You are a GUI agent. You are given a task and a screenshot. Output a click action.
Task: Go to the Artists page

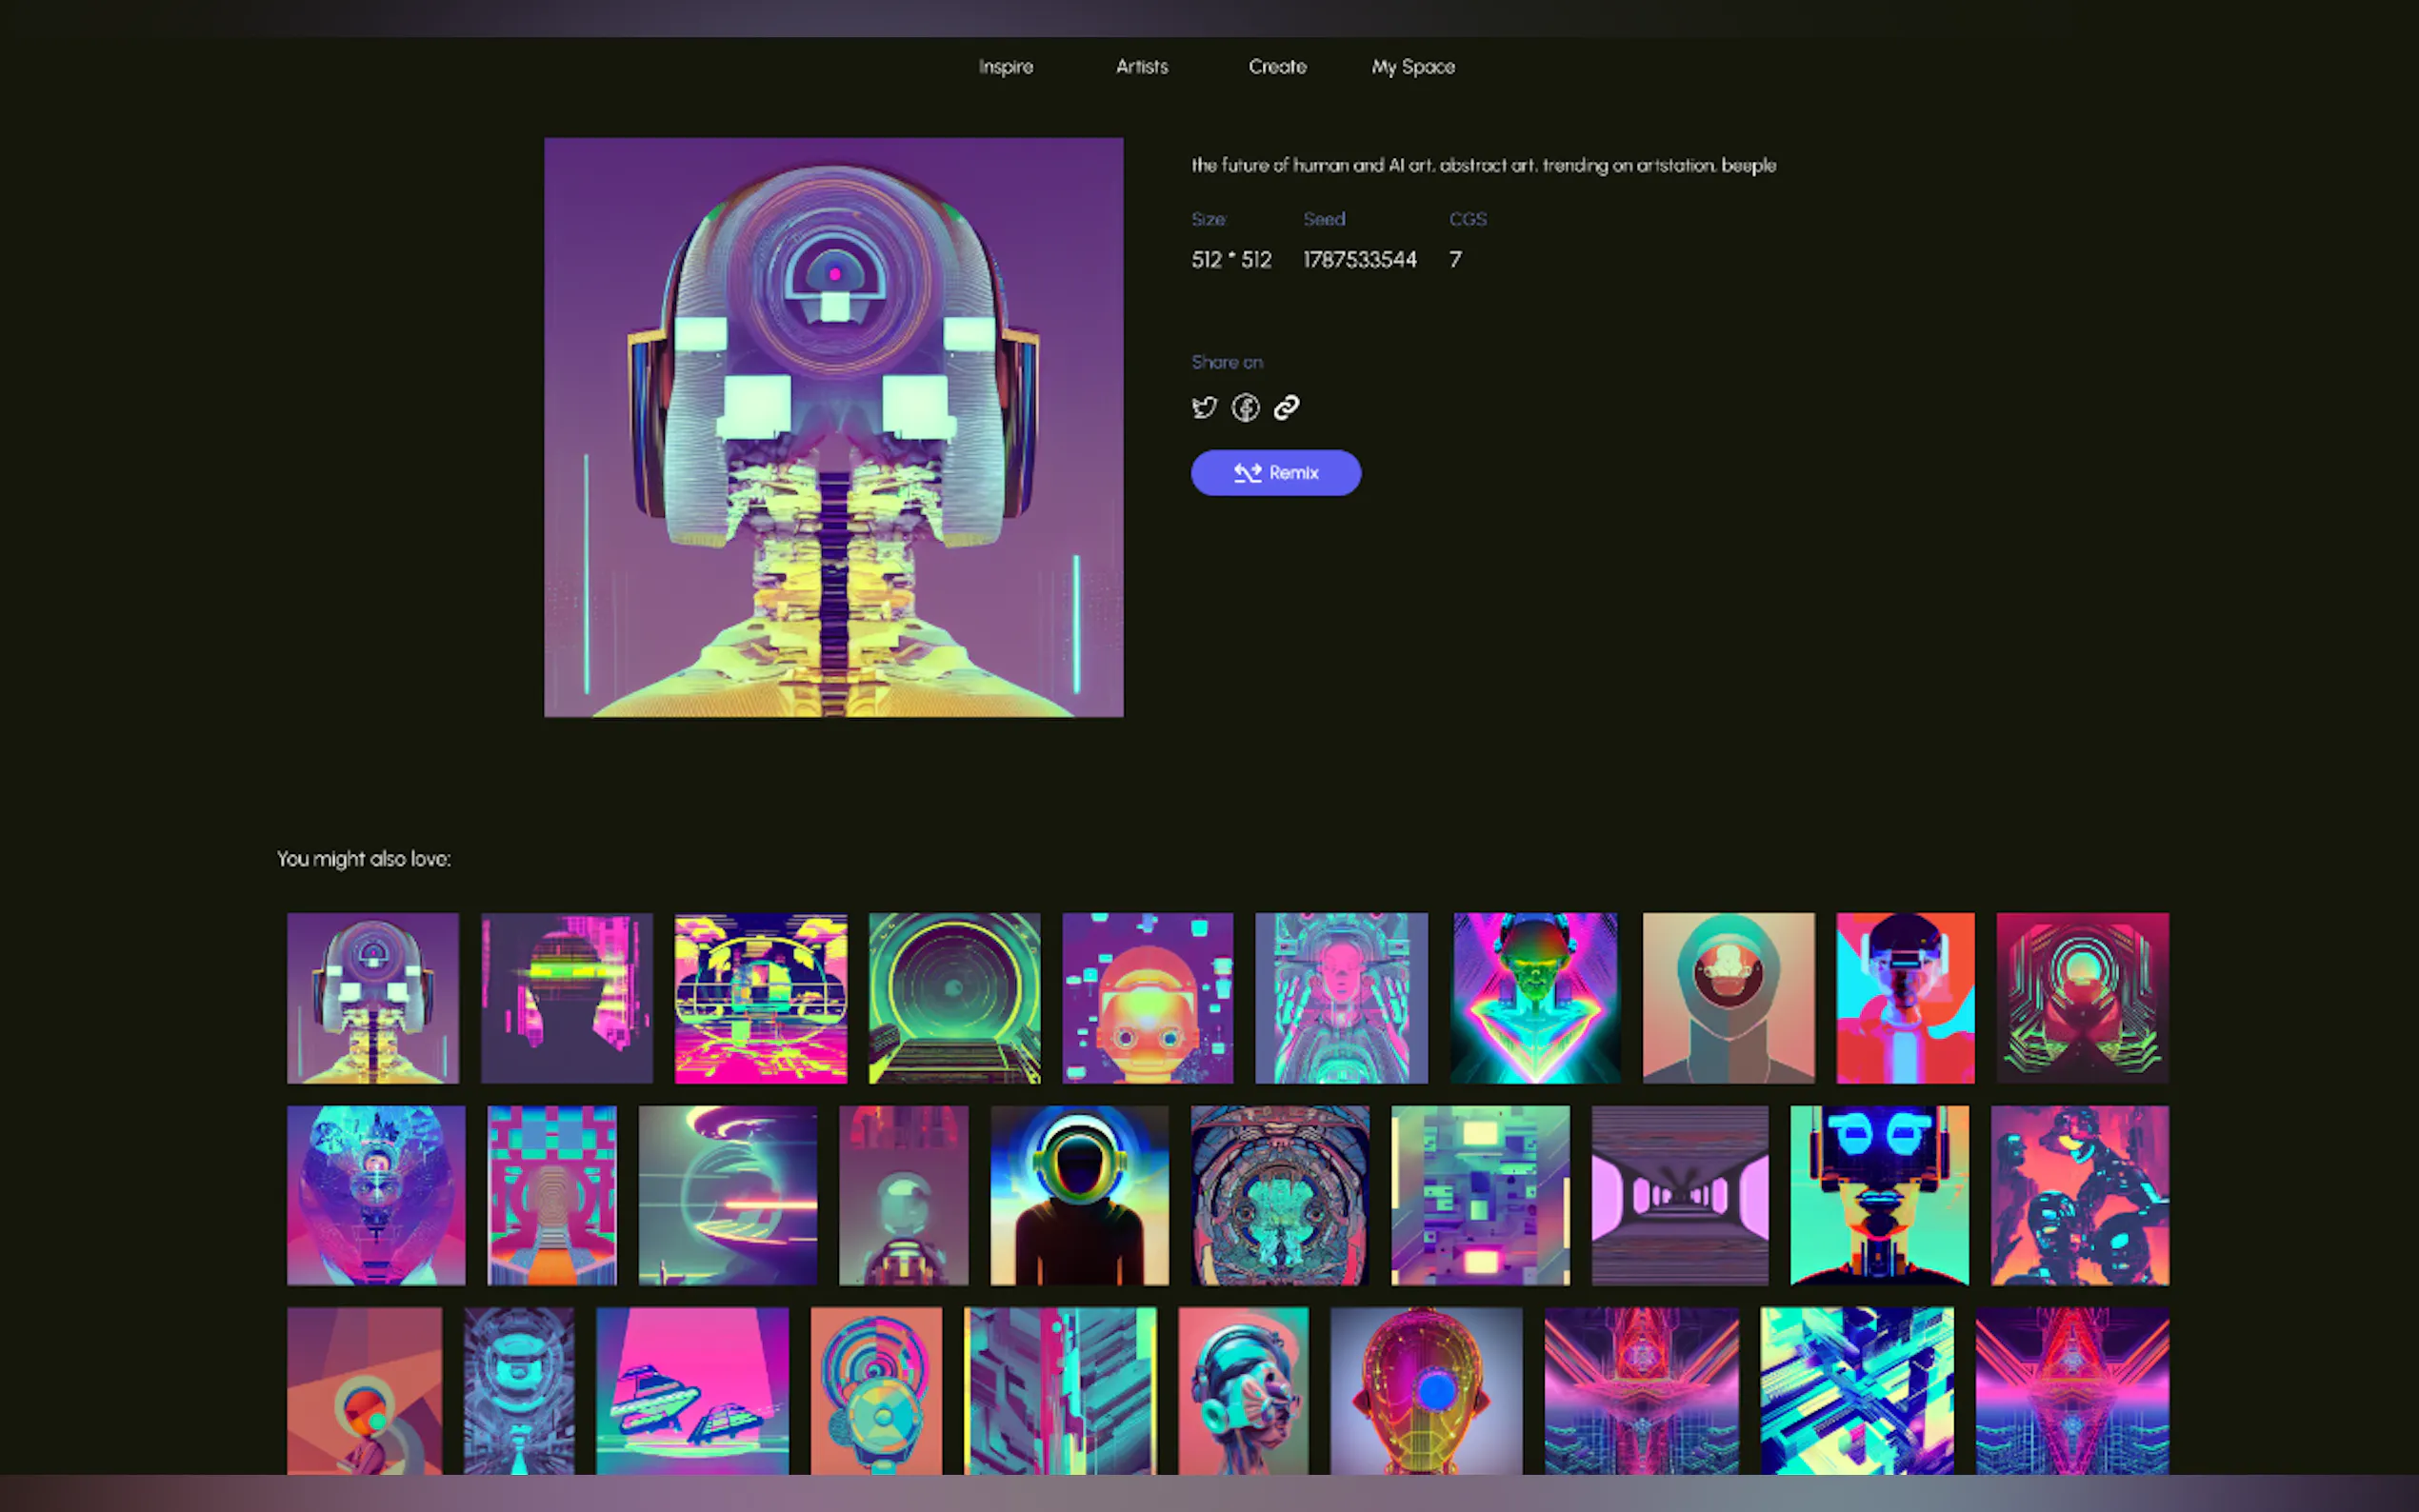tap(1141, 67)
